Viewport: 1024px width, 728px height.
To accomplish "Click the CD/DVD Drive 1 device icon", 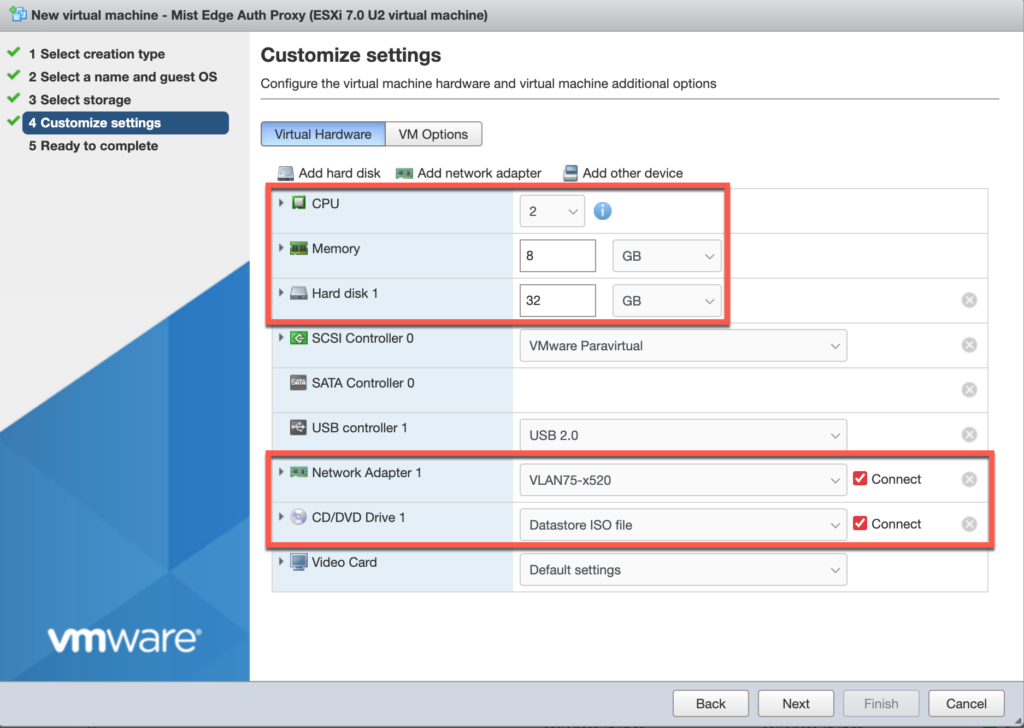I will (300, 517).
